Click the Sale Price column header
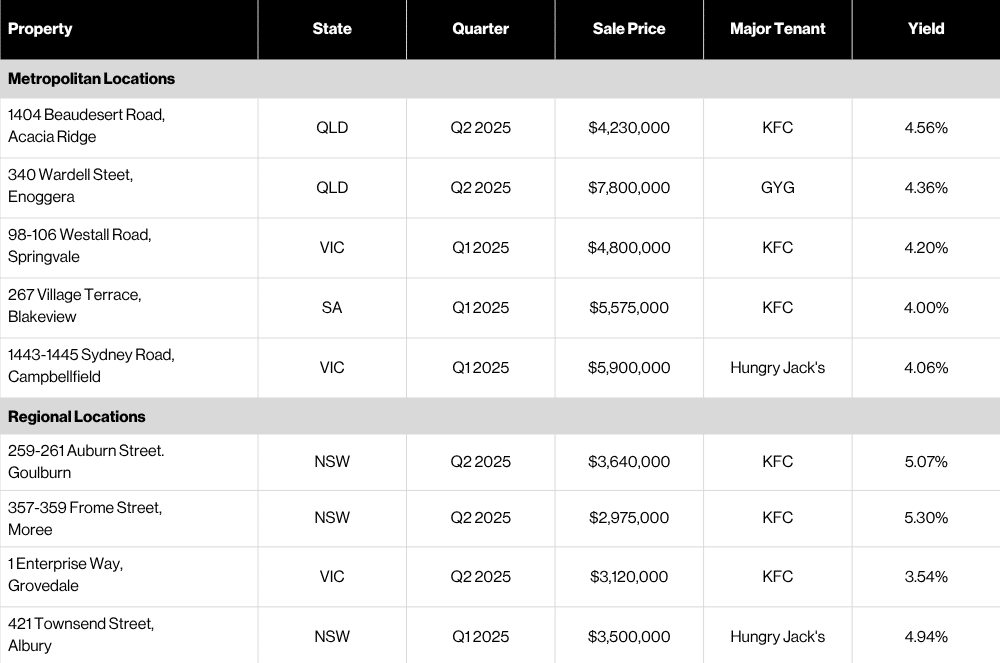The height and width of the screenshot is (663, 1000). coord(629,29)
